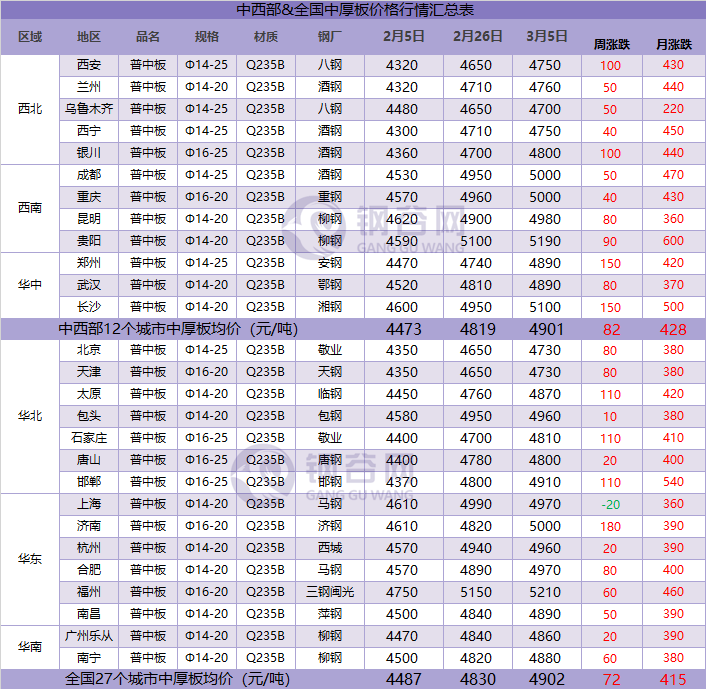Click the 钢厂 column header
The width and height of the screenshot is (706, 689).
tap(329, 37)
